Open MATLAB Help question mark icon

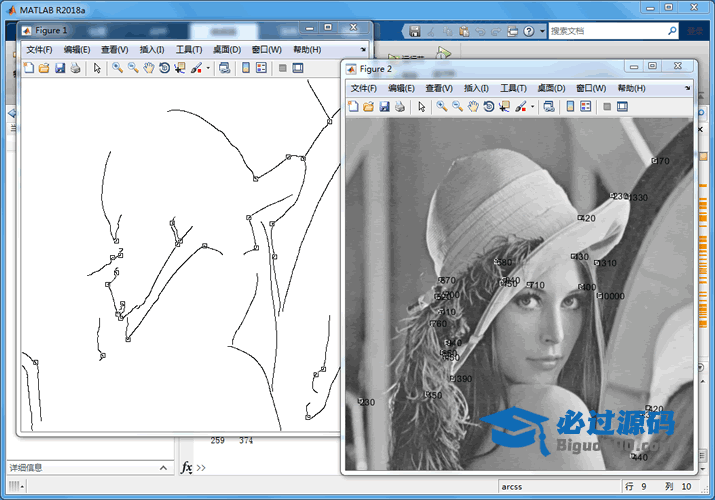(528, 31)
